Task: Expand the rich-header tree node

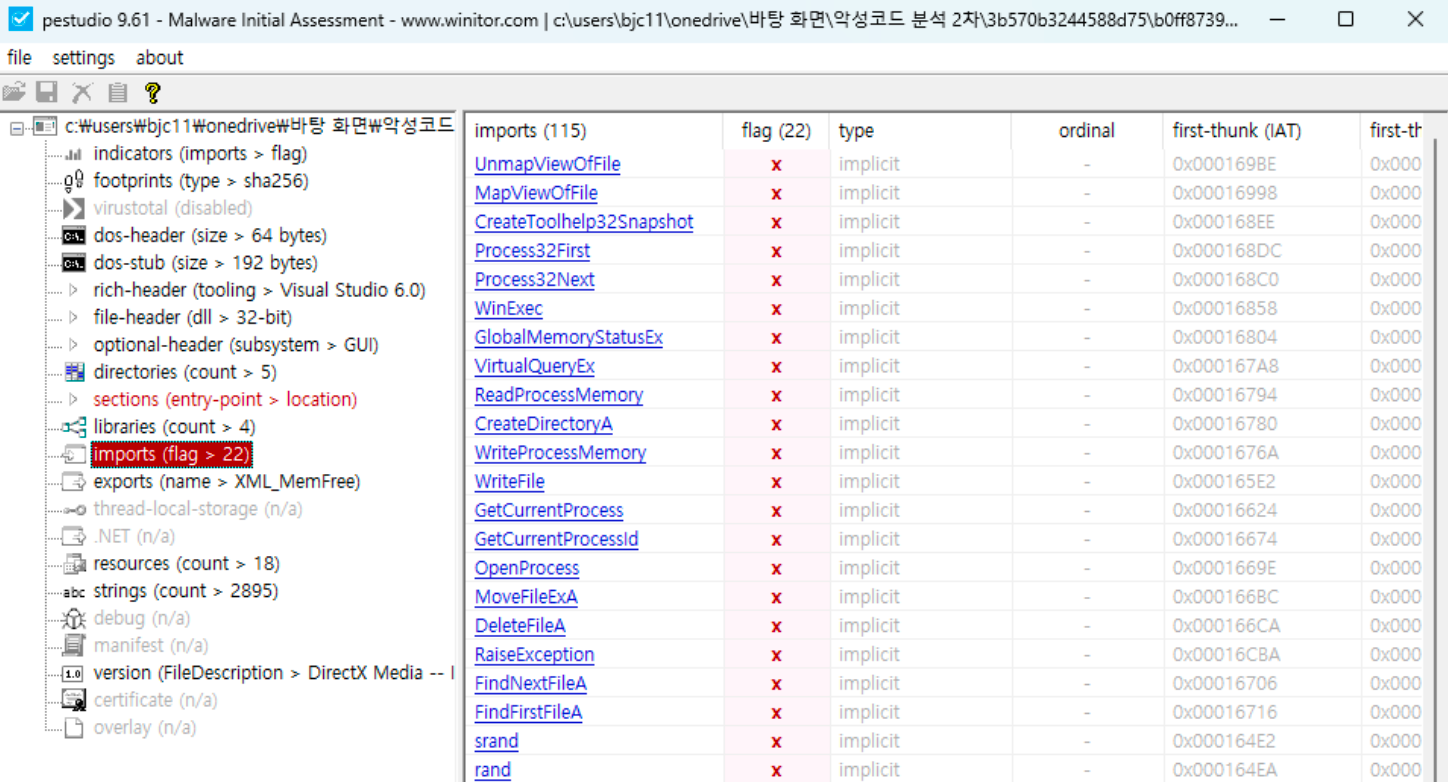Action: coord(73,290)
